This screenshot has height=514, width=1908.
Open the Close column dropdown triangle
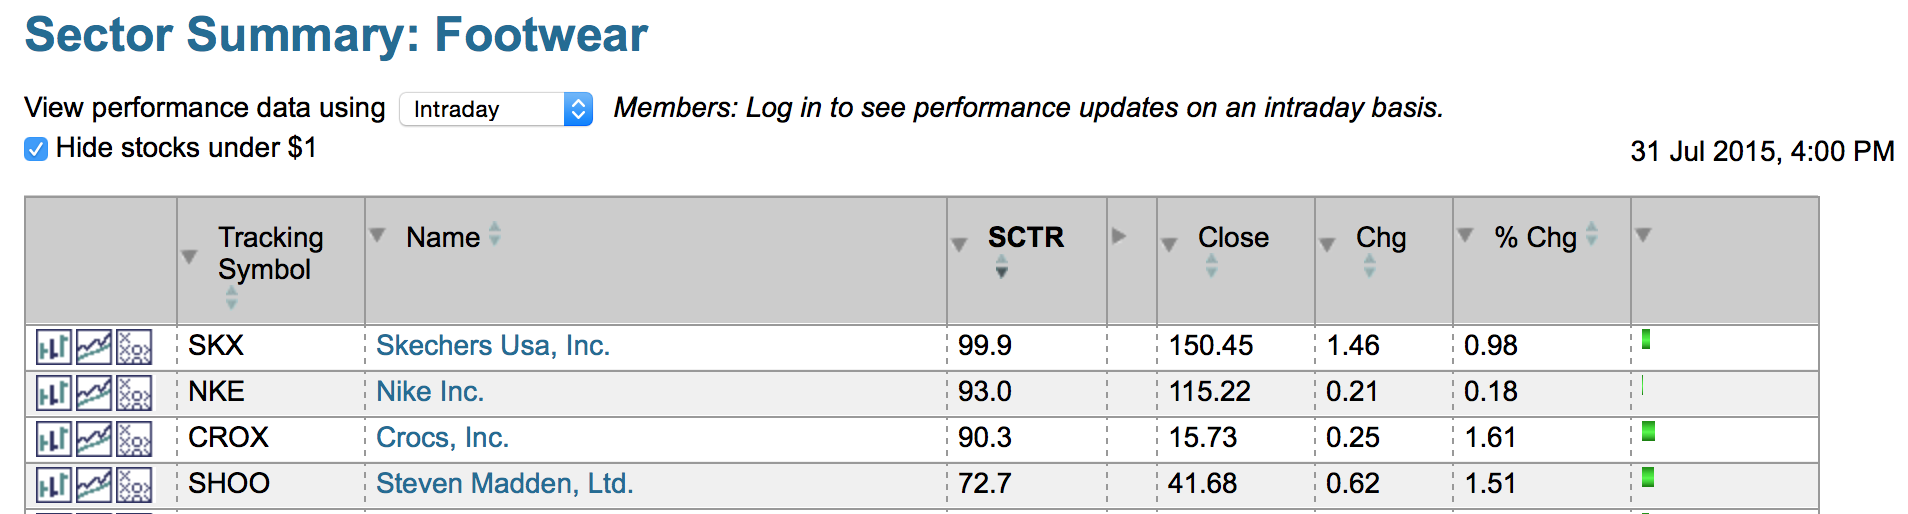(1169, 244)
